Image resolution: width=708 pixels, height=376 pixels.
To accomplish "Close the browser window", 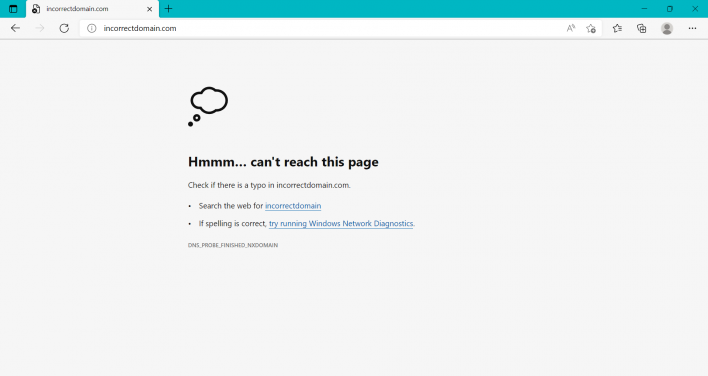I will pyautogui.click(x=695, y=9).
